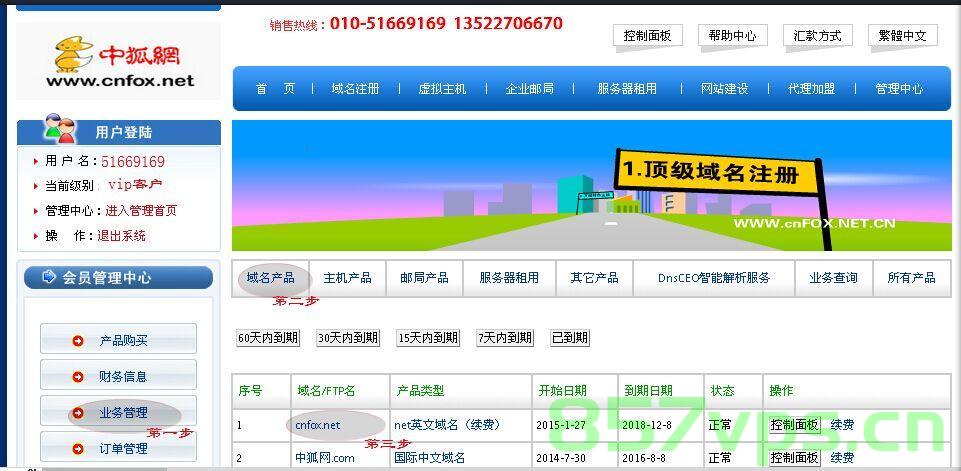The height and width of the screenshot is (471, 961).
Task: Open 网站建设 navigation item
Action: [724, 89]
